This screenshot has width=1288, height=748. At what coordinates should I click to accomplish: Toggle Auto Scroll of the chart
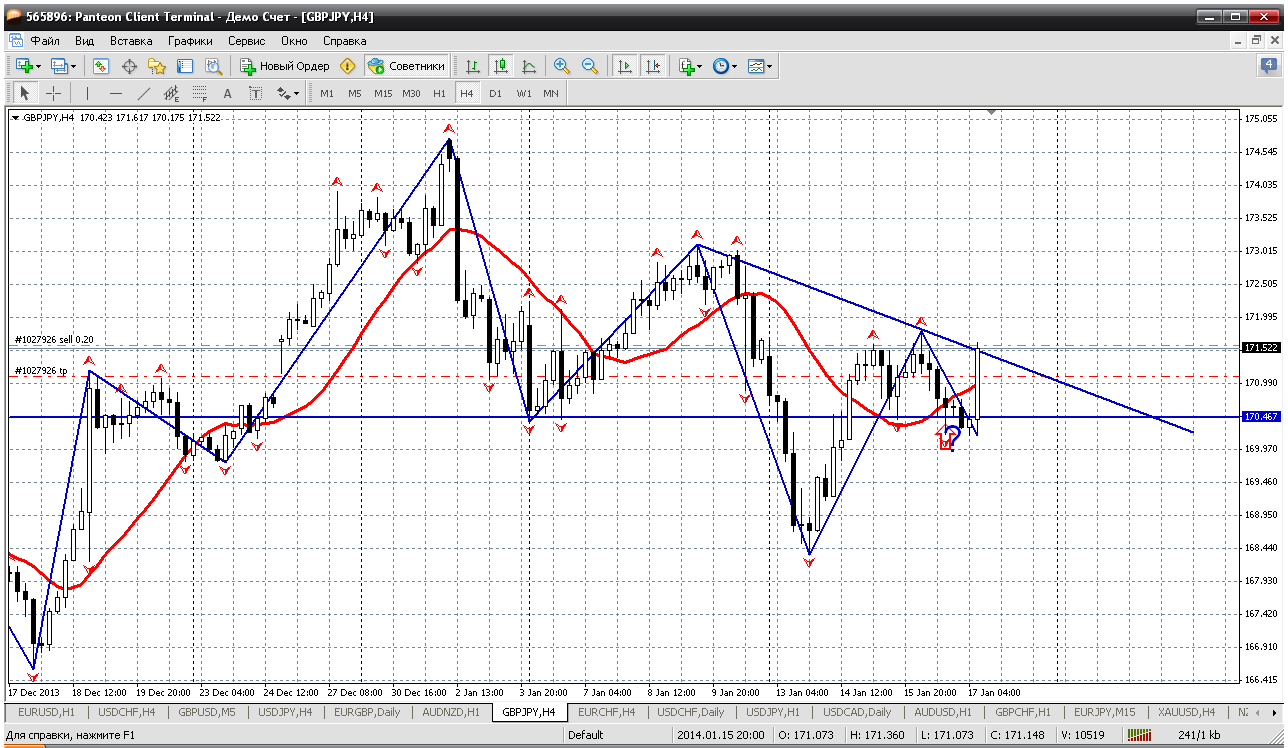(625, 66)
